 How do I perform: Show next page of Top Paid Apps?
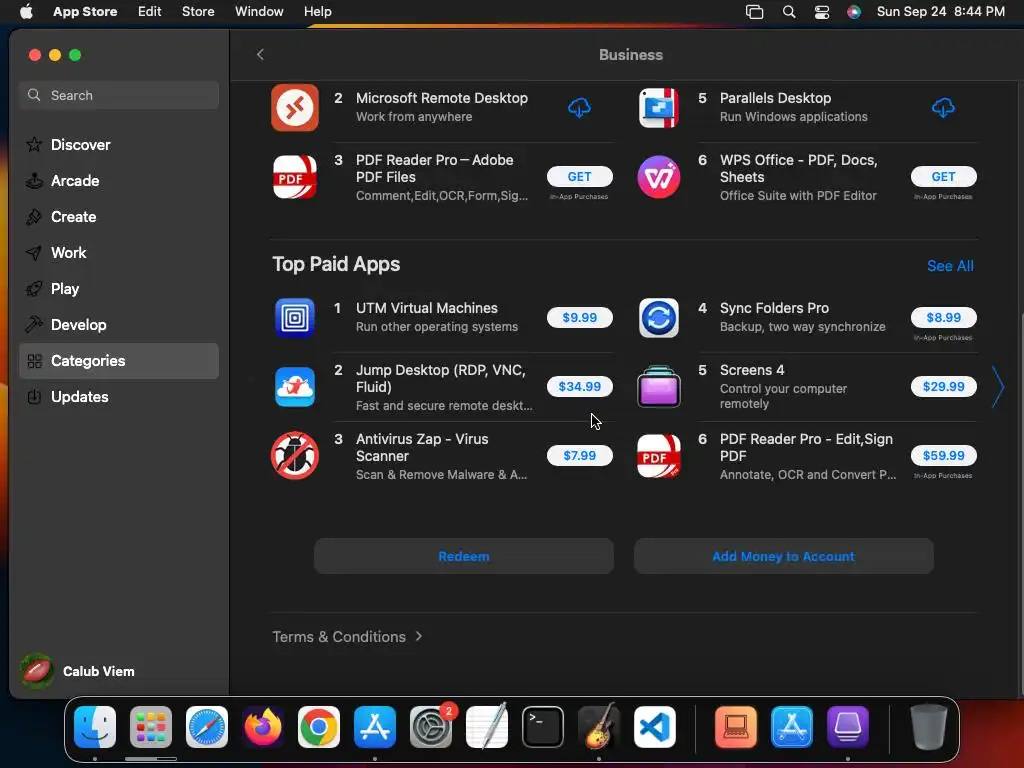click(x=998, y=387)
